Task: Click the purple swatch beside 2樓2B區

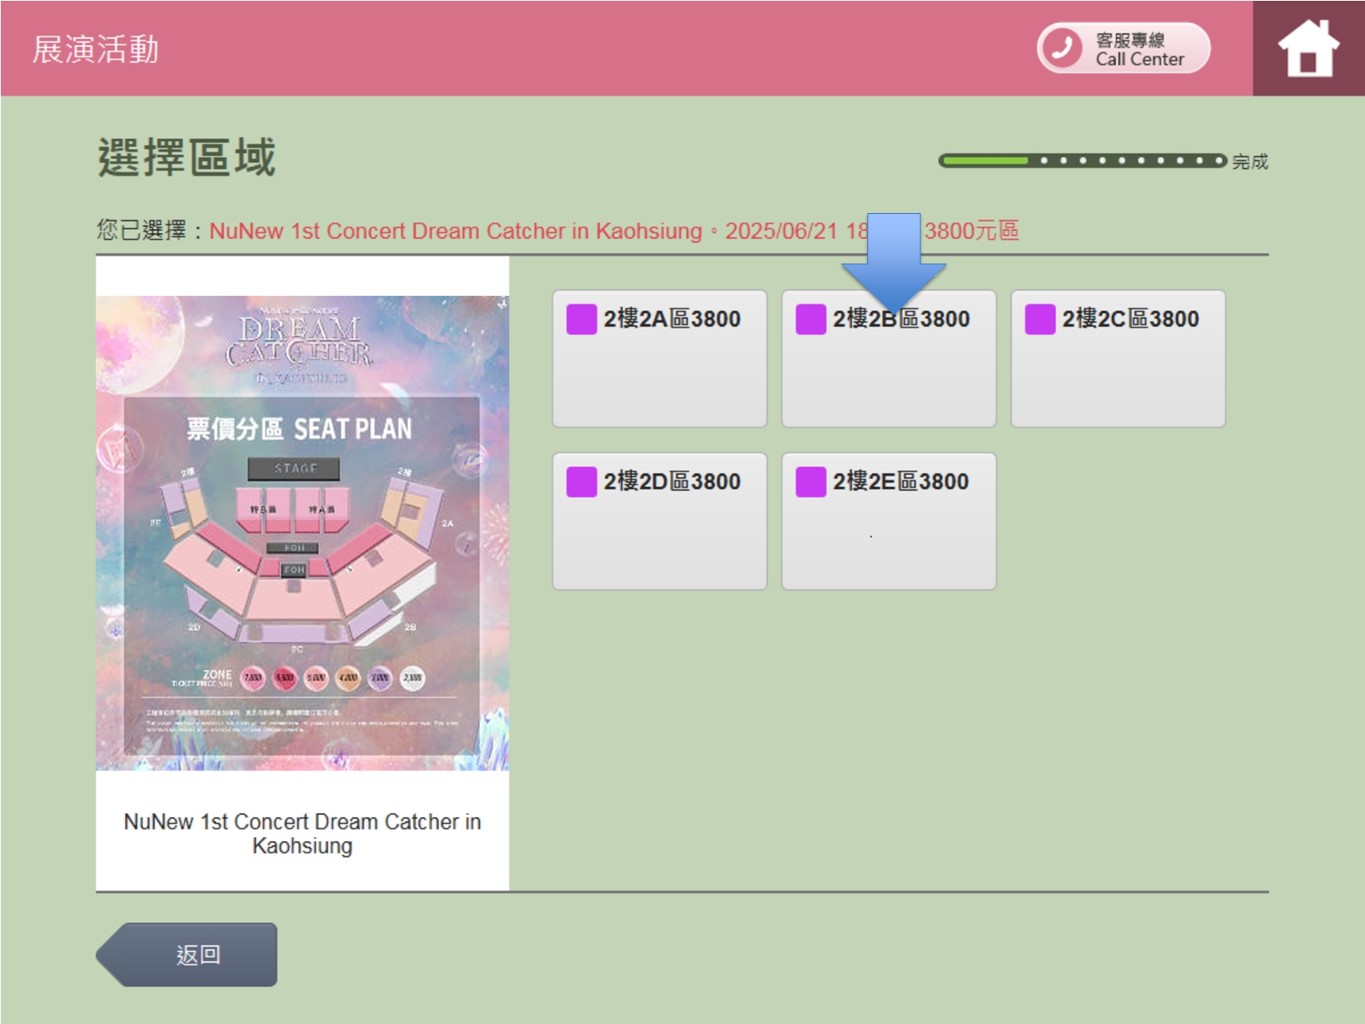Action: coord(810,319)
